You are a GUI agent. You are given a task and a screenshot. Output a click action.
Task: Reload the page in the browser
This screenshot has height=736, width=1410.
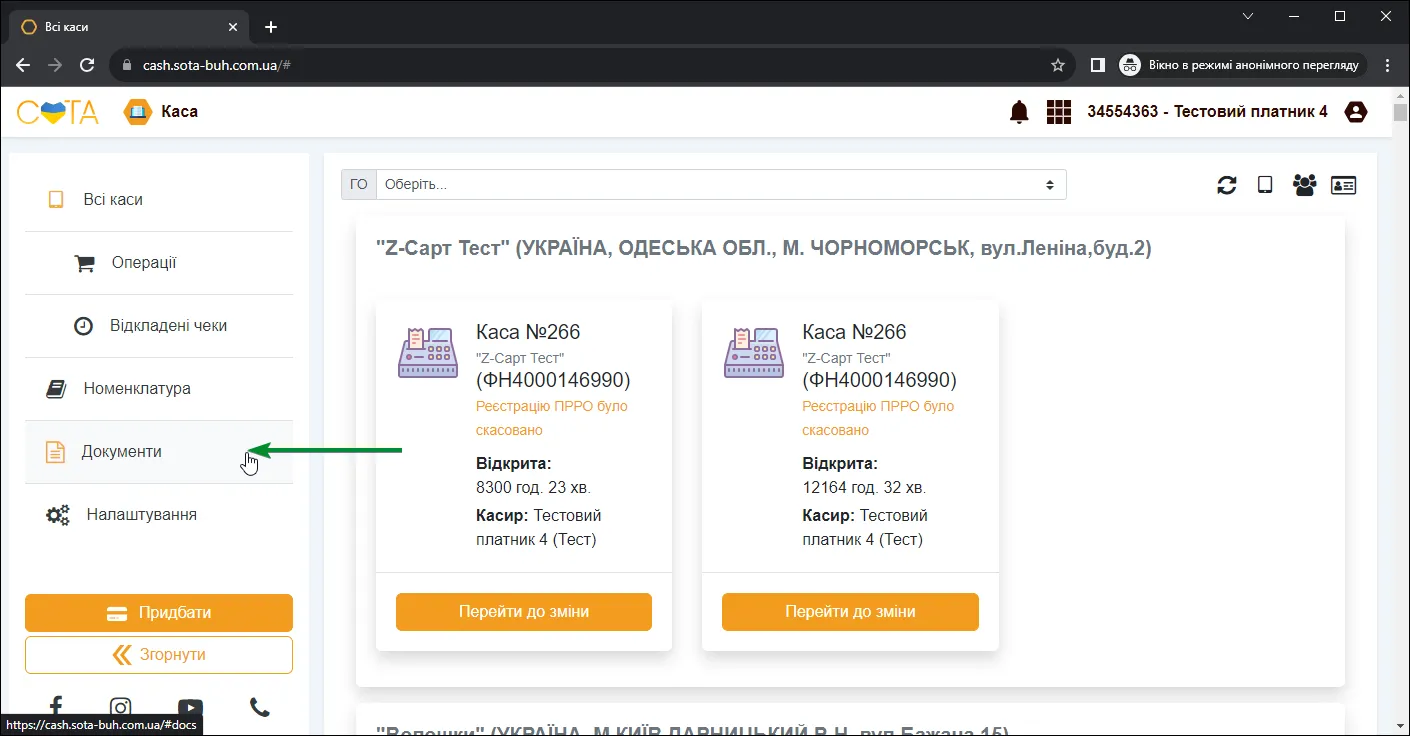click(x=87, y=65)
